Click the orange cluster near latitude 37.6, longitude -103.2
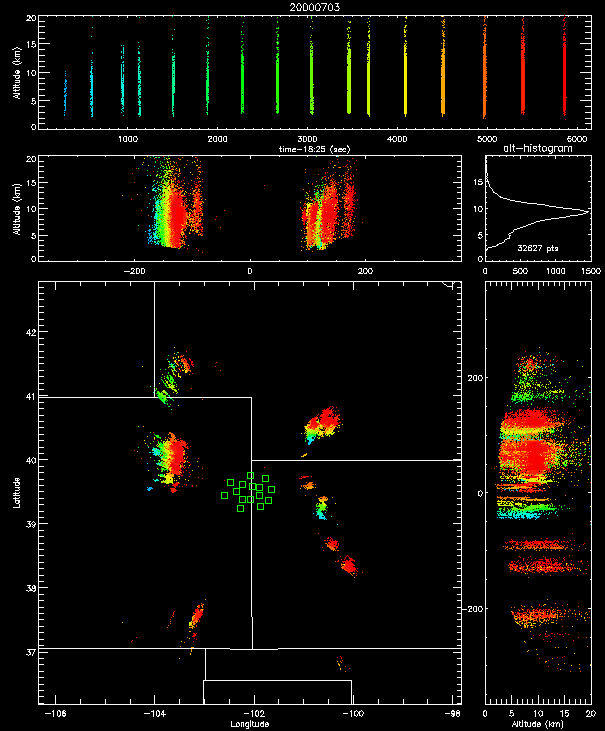605x731 pixels. click(x=197, y=615)
